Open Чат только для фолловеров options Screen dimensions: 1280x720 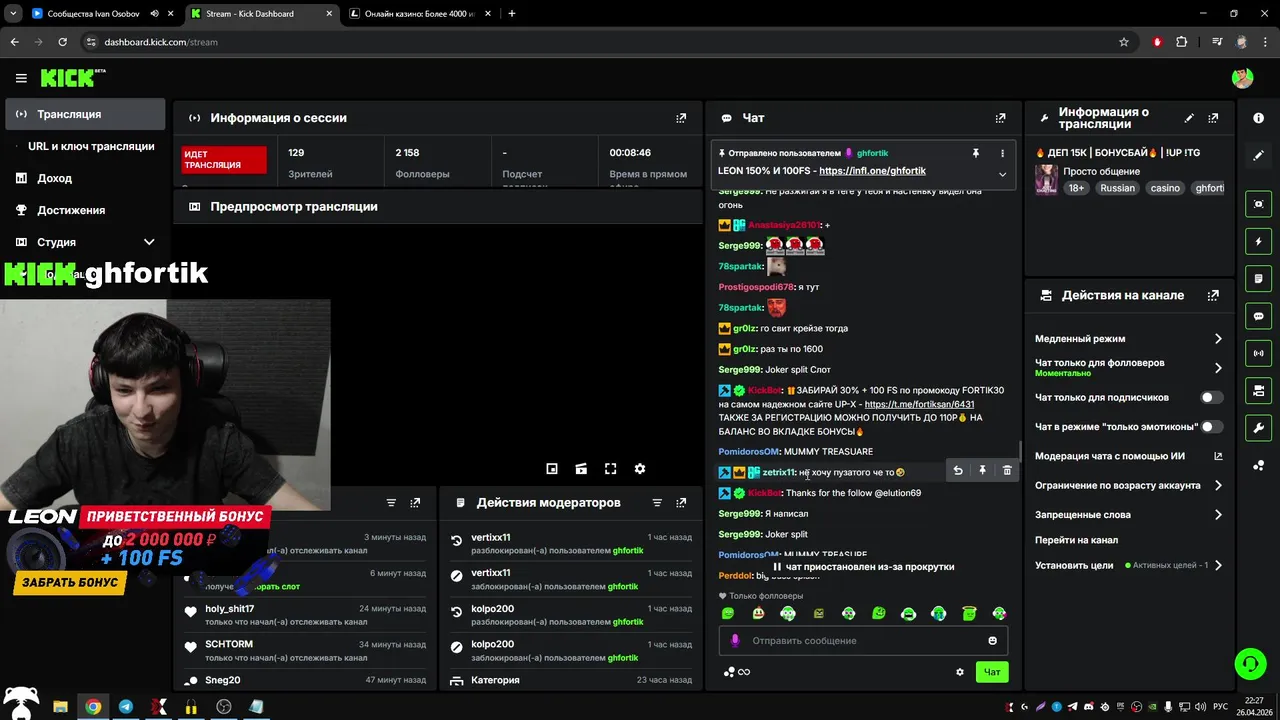pyautogui.click(x=1128, y=367)
